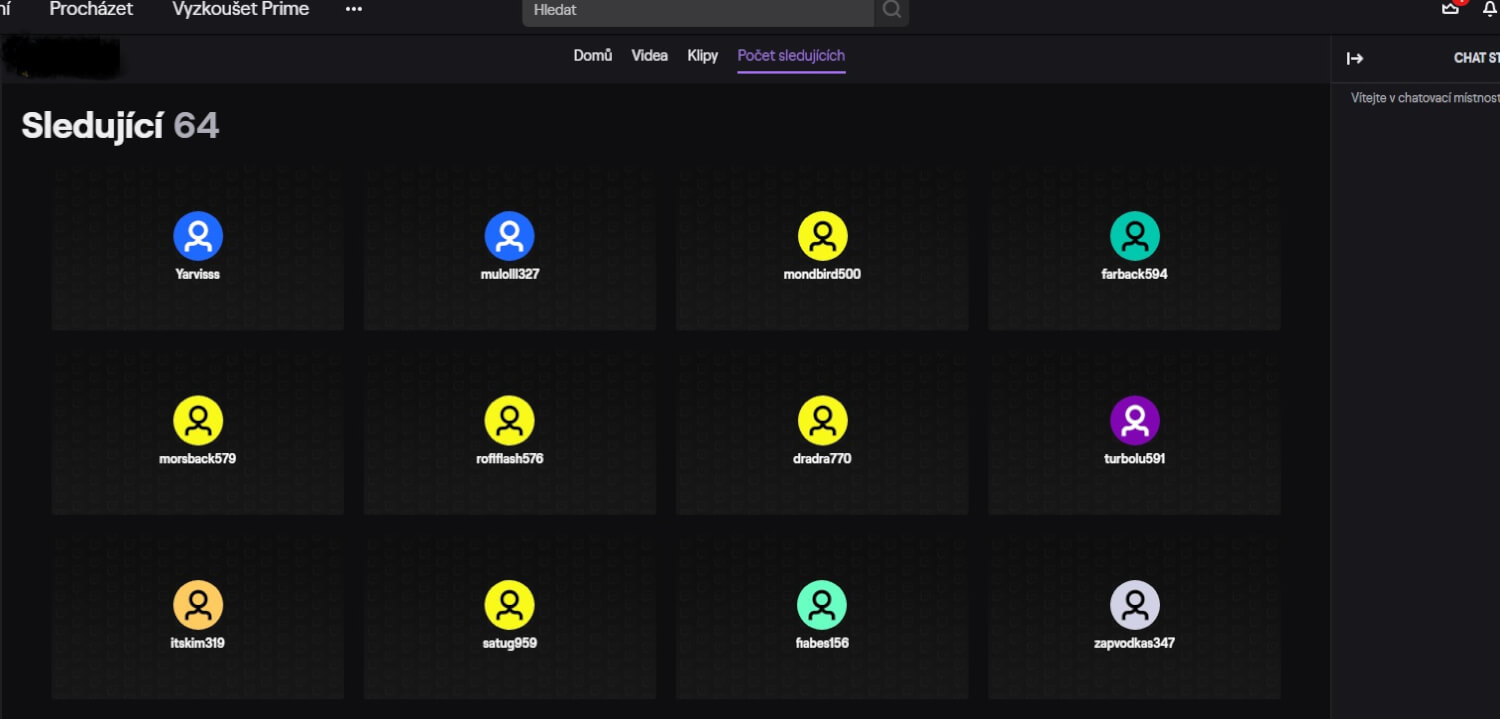This screenshot has width=1500, height=719.
Task: Open follower morsback579's card
Action: tap(197, 430)
